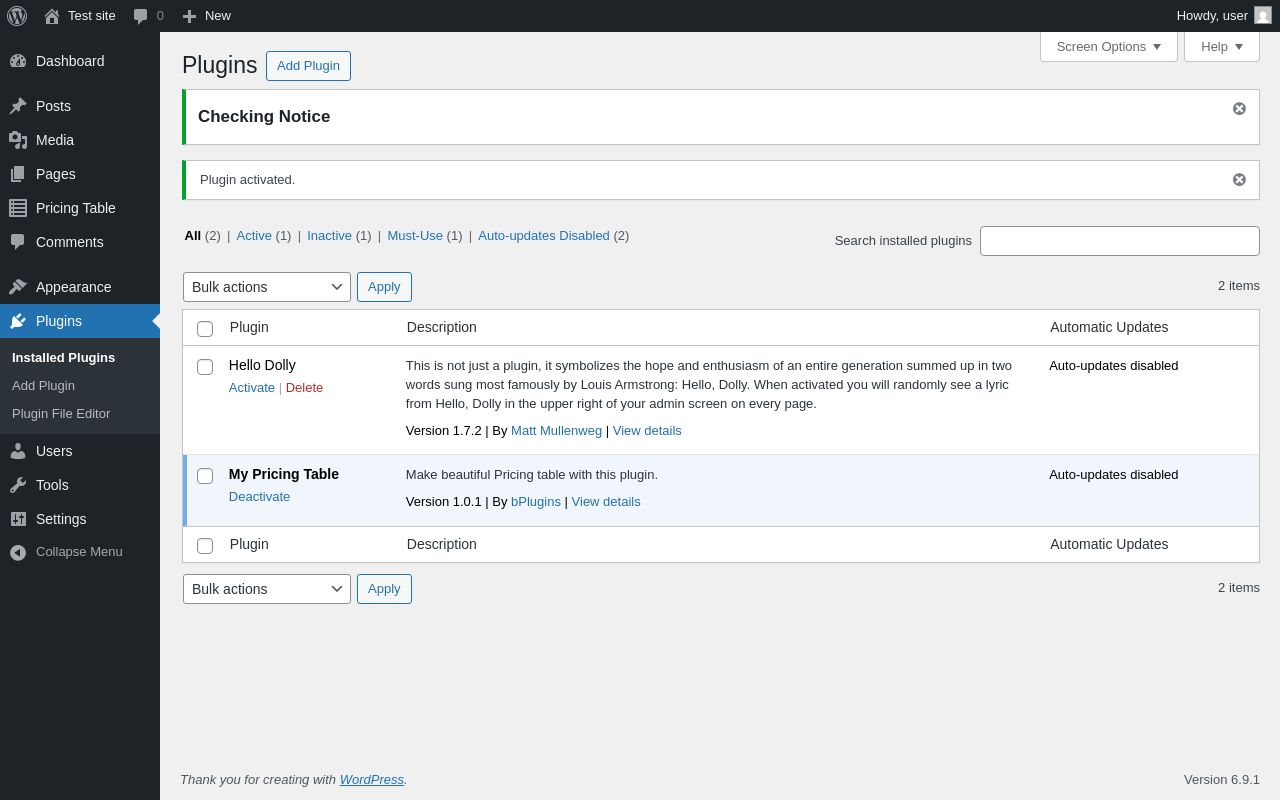Click the Collapse Menu arrow icon
The width and height of the screenshot is (1280, 800).
tap(18, 552)
